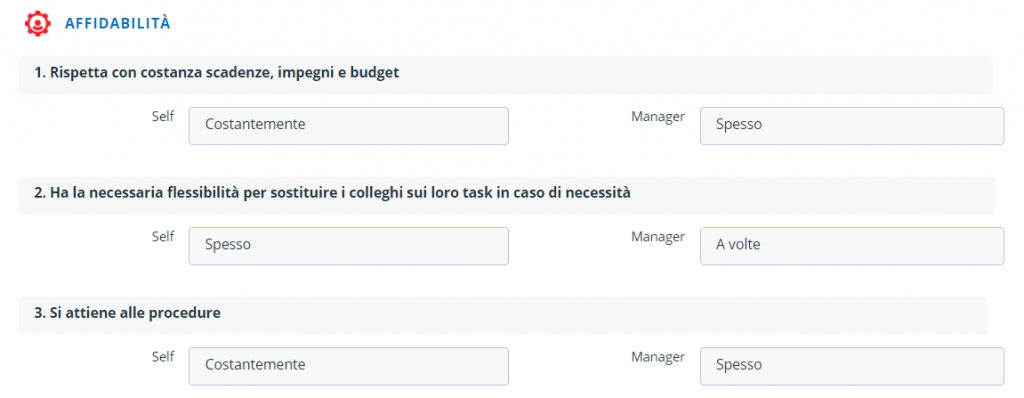Click the Self label under statement 2

163,237
